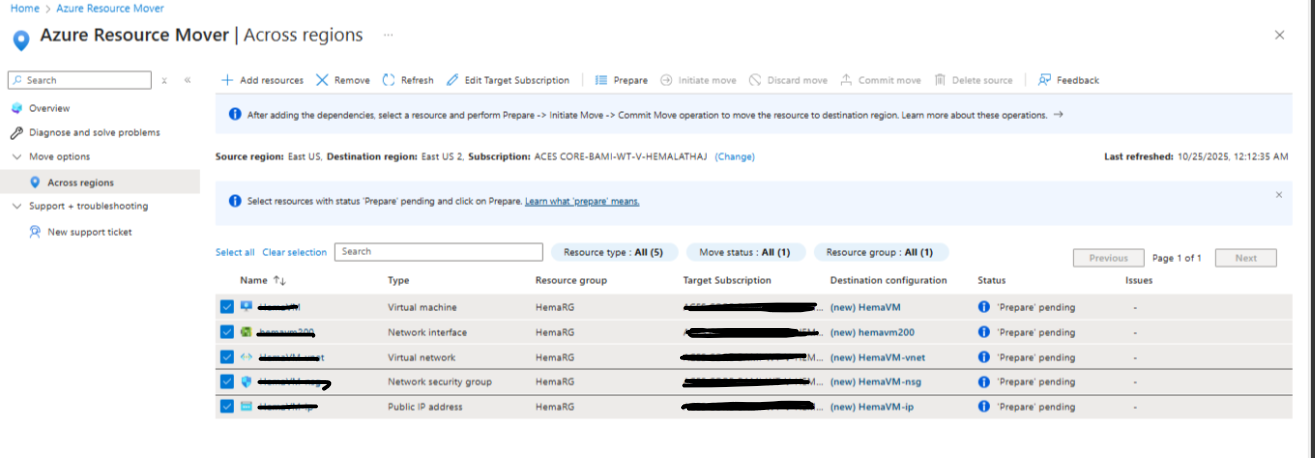Open the Move status filter pill
The image size is (1315, 458).
(744, 252)
